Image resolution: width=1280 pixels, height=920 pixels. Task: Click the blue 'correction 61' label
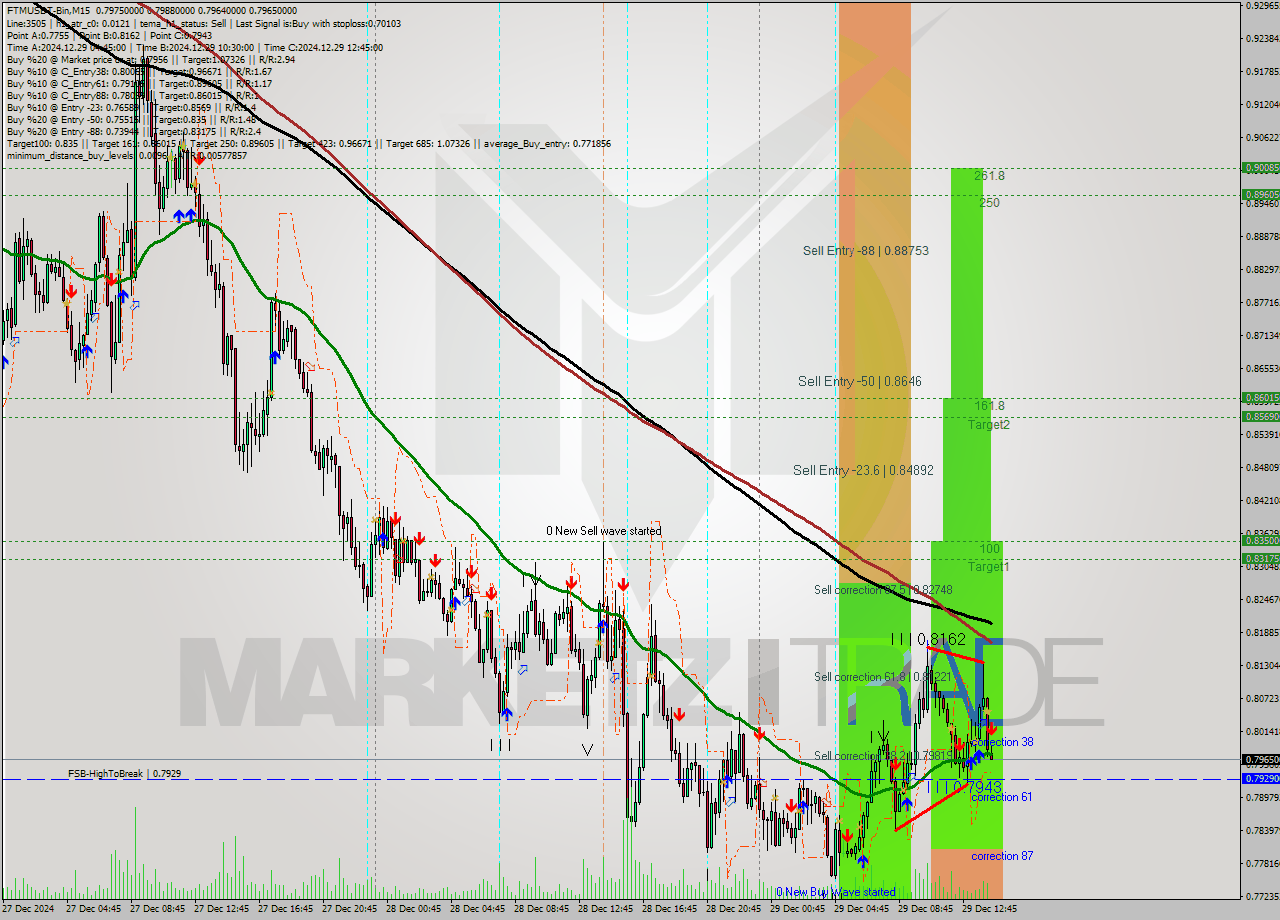tap(1002, 797)
